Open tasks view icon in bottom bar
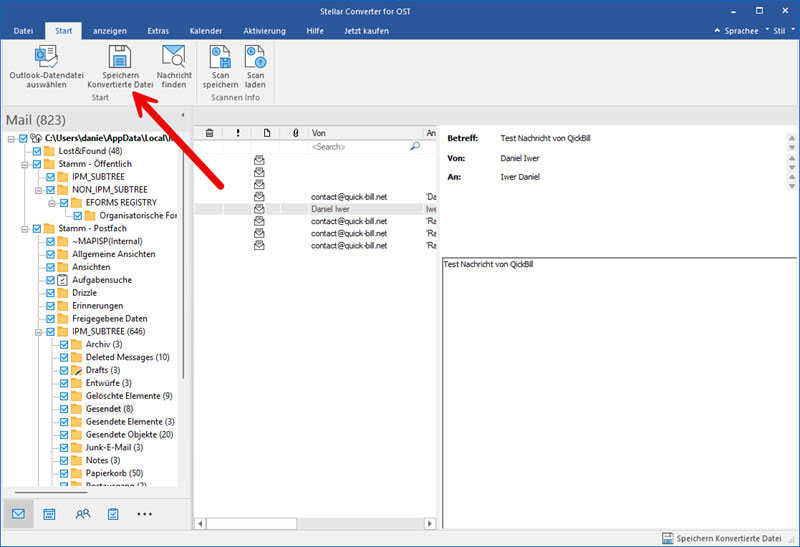Viewport: 800px width, 547px height. (x=113, y=514)
